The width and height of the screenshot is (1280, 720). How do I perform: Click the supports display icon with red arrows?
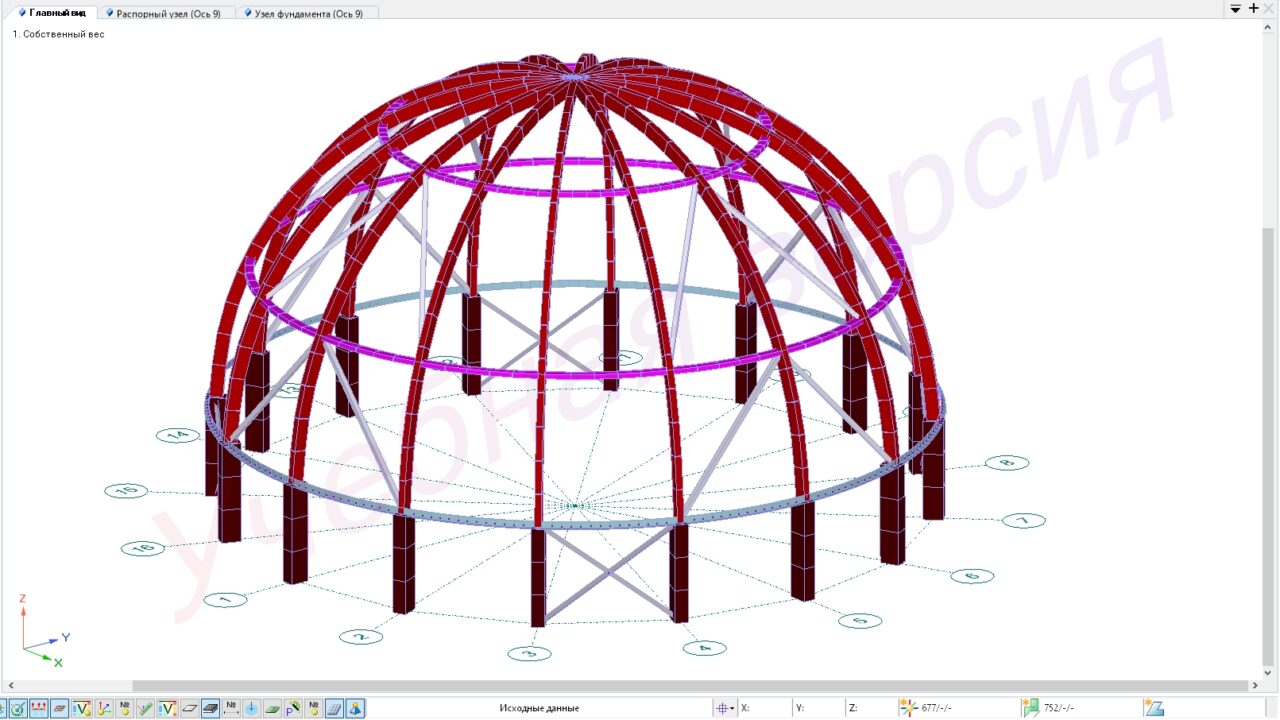(x=39, y=708)
